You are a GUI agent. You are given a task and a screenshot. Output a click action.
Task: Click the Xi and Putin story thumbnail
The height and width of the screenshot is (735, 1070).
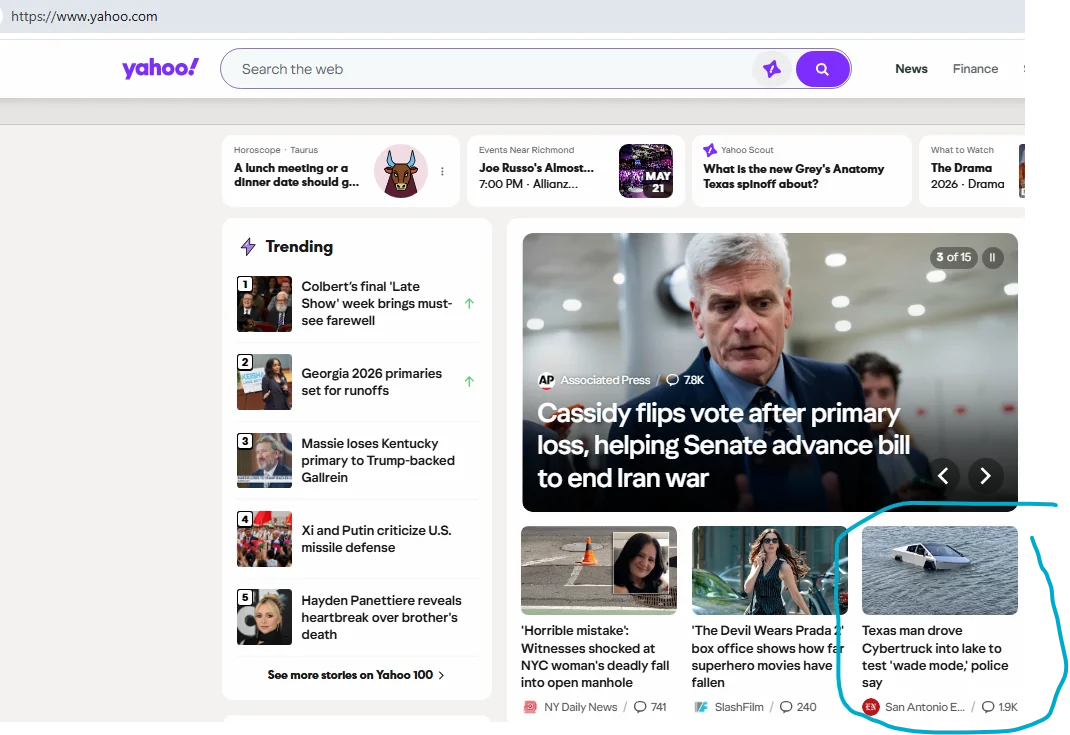(264, 538)
